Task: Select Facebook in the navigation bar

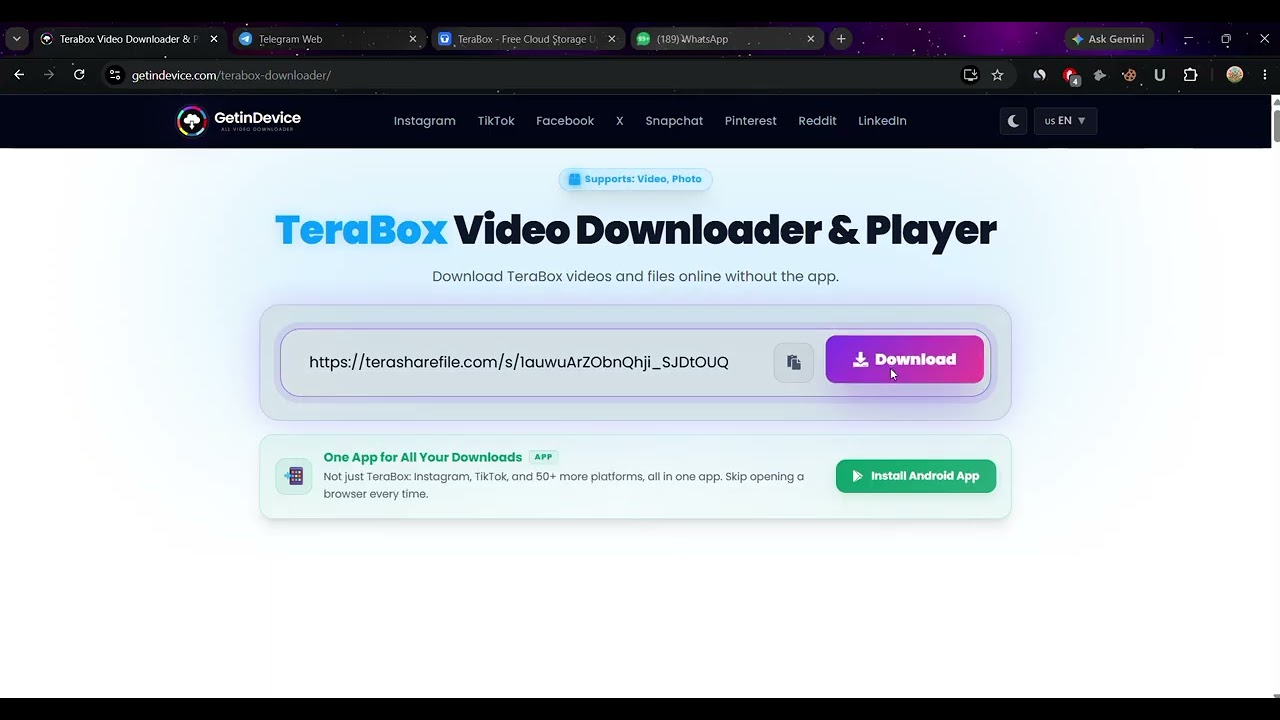Action: click(565, 121)
